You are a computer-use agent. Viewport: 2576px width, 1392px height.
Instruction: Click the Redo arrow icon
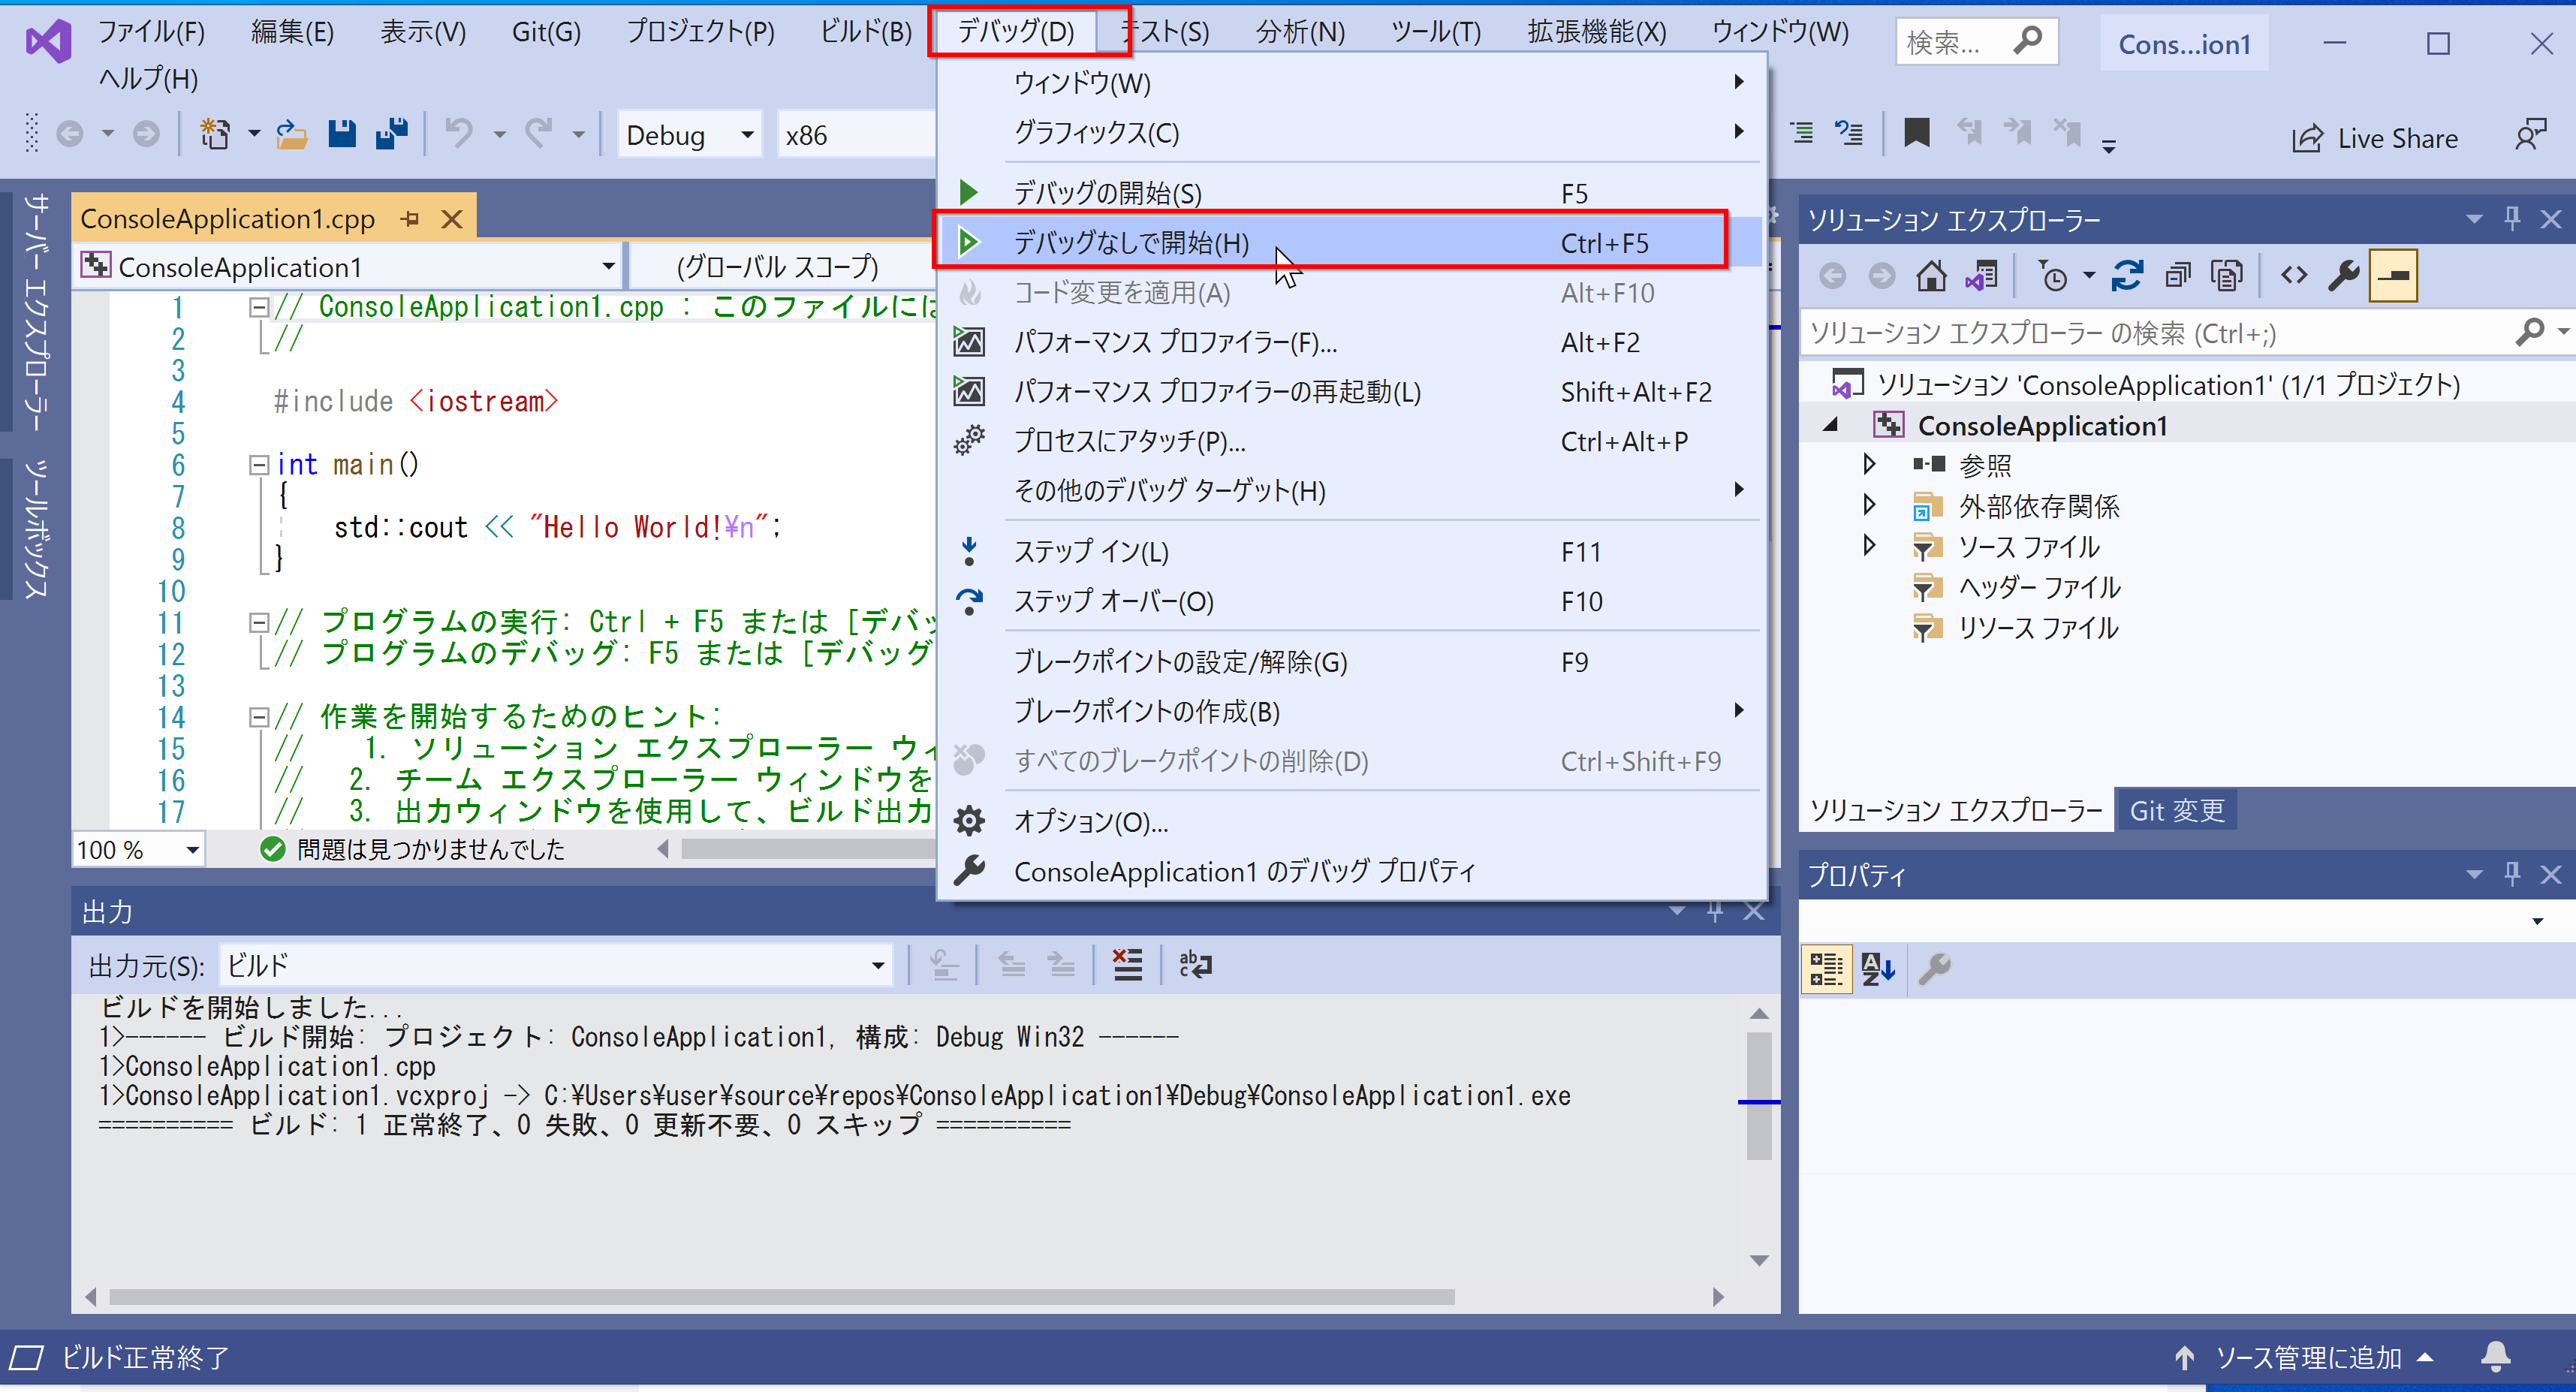pos(539,134)
